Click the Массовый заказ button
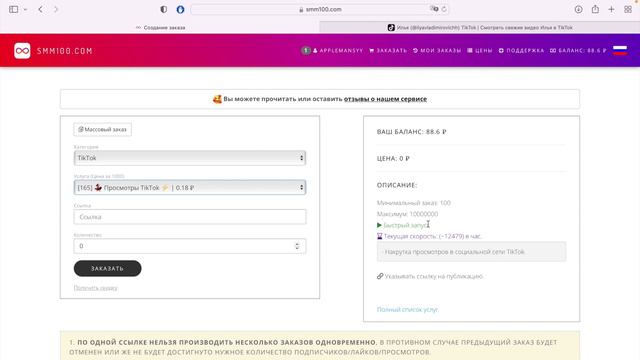 [x=102, y=129]
